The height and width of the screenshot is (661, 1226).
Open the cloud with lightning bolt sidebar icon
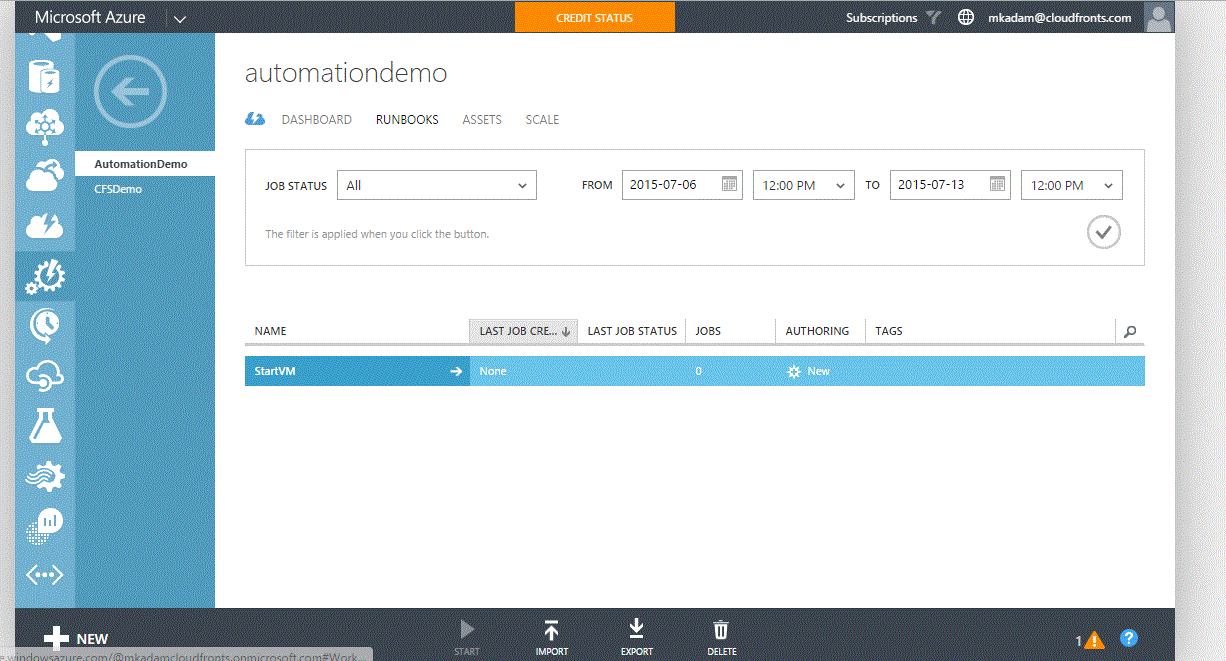tap(44, 225)
